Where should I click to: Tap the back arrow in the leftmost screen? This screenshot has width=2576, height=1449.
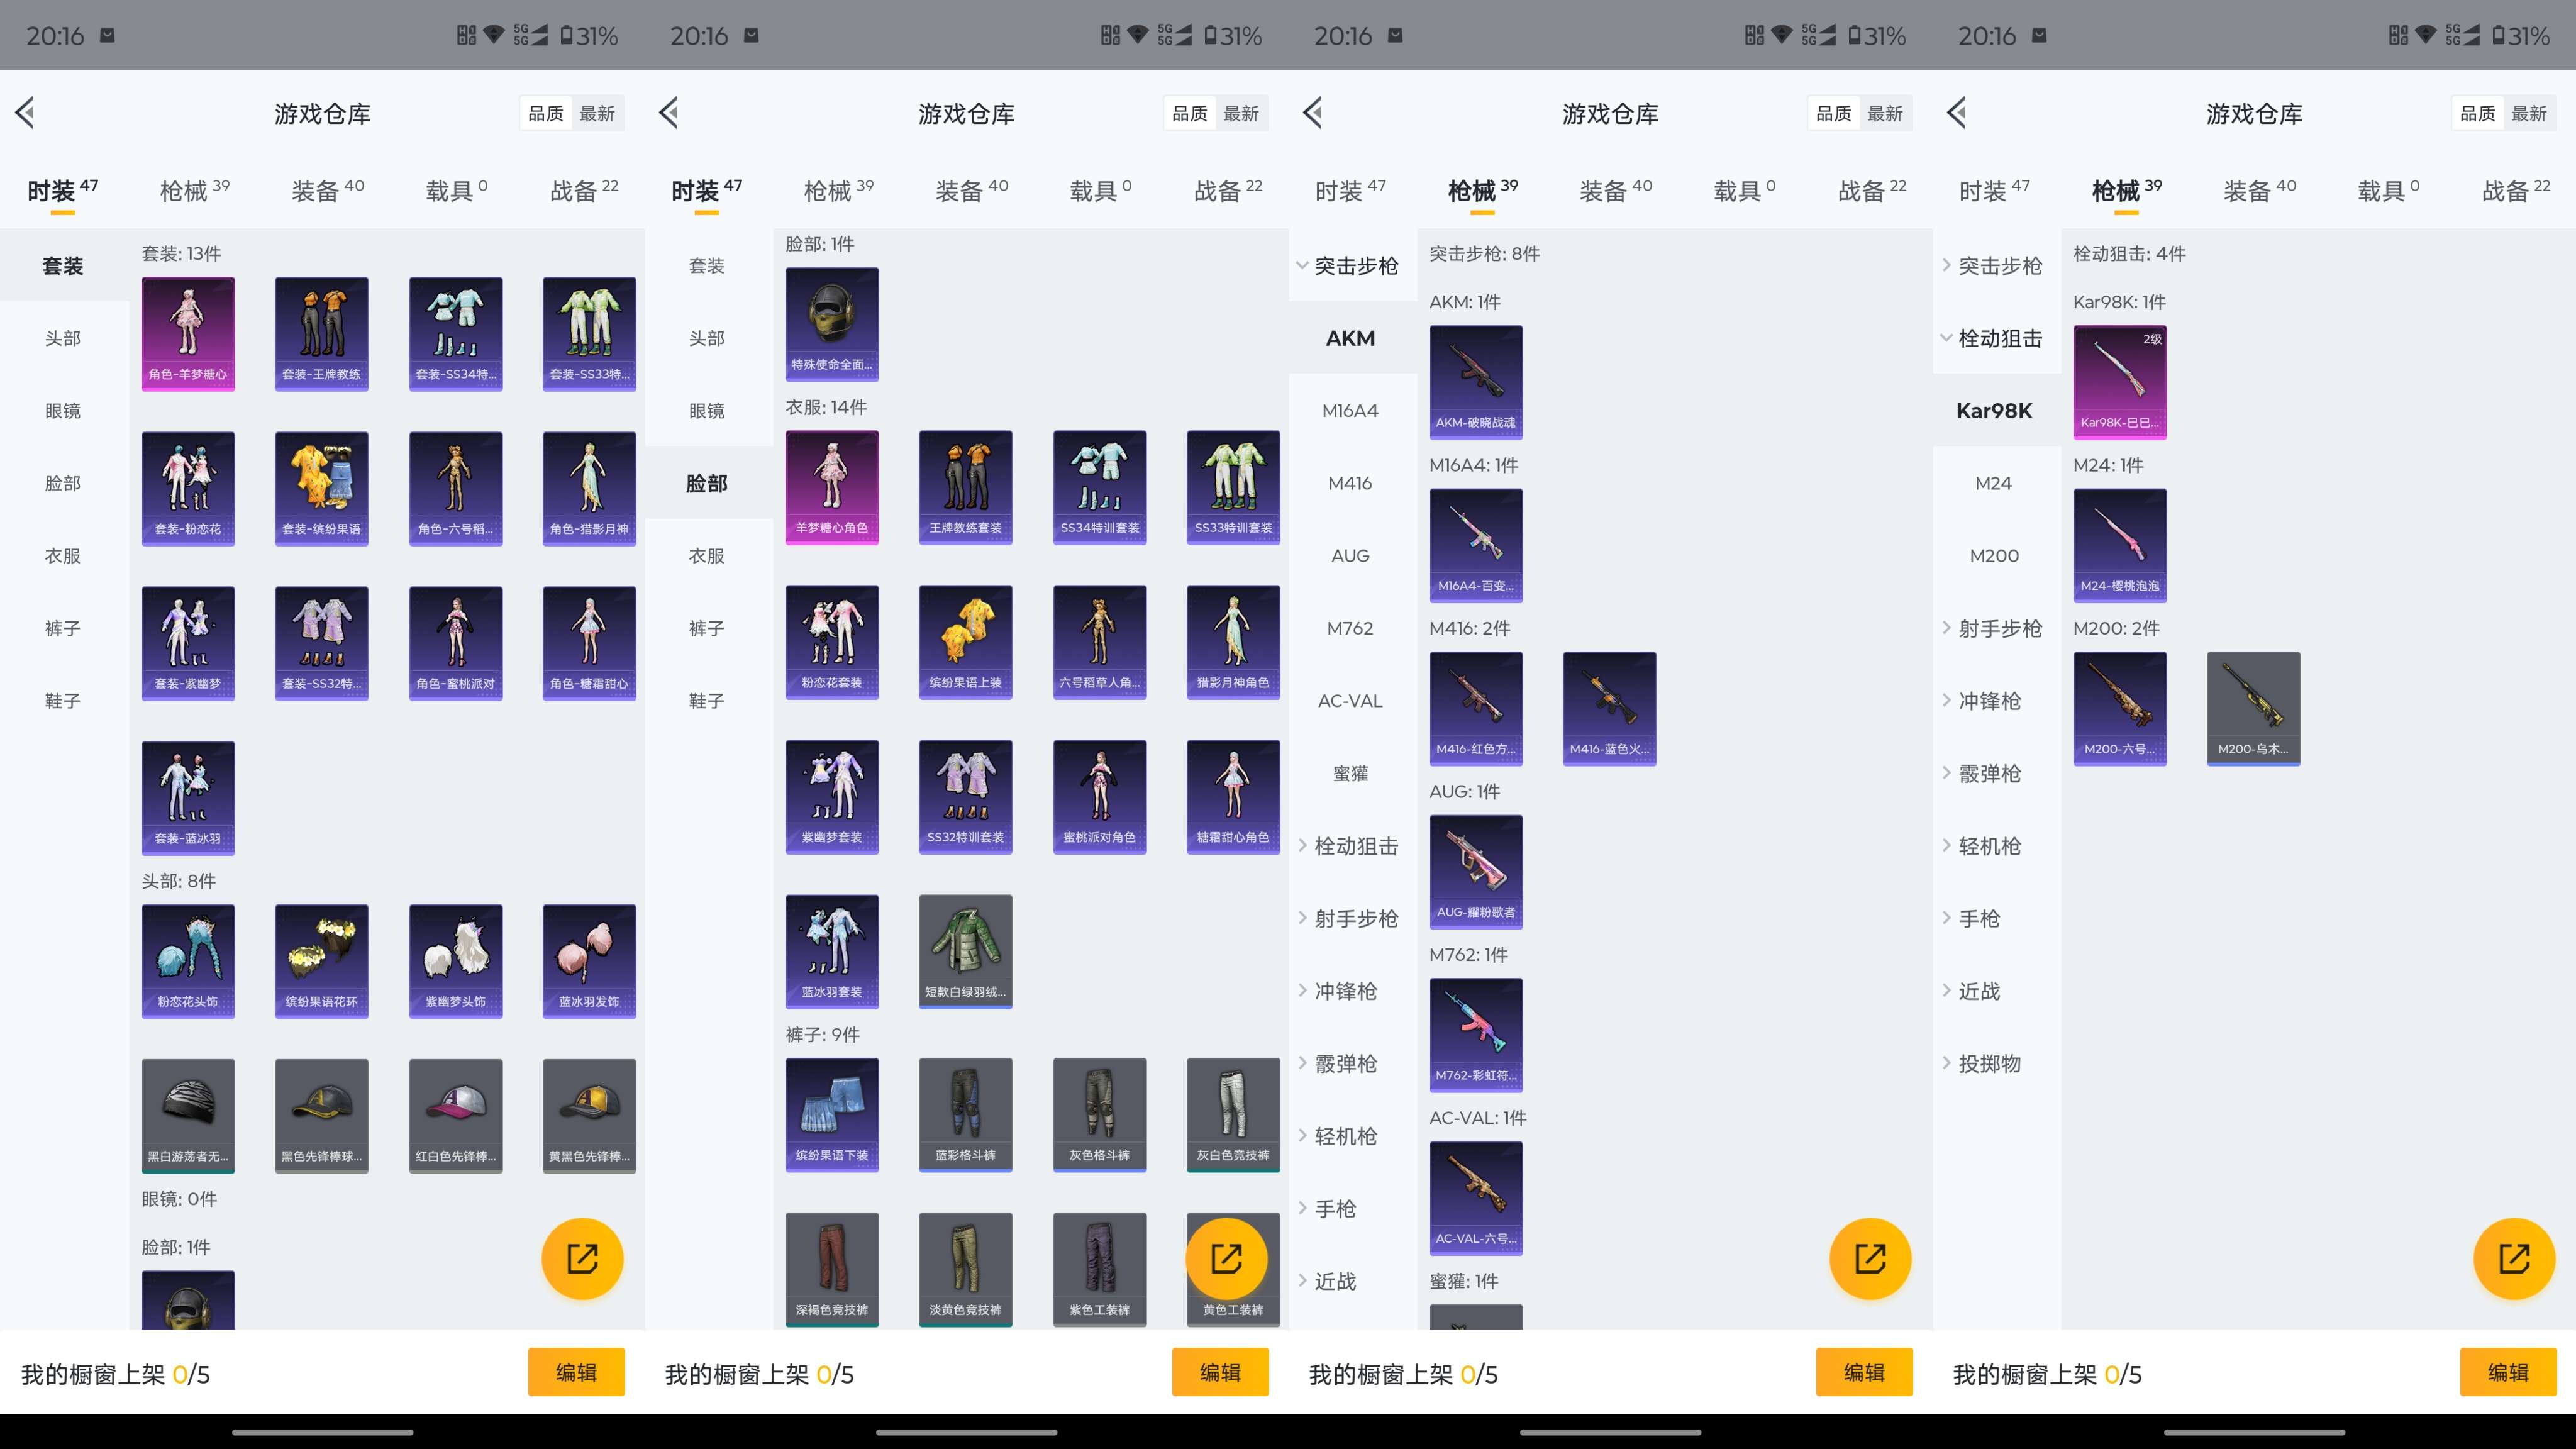[26, 113]
